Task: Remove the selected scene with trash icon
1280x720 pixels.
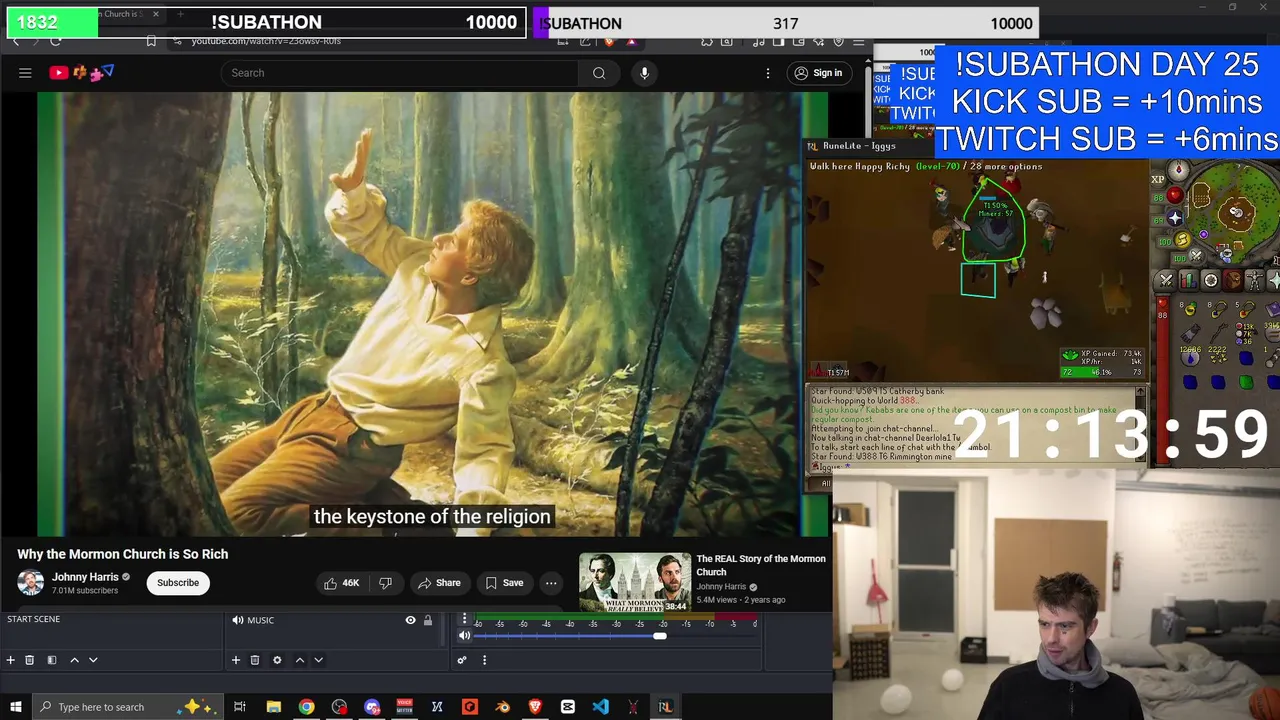Action: click(29, 660)
